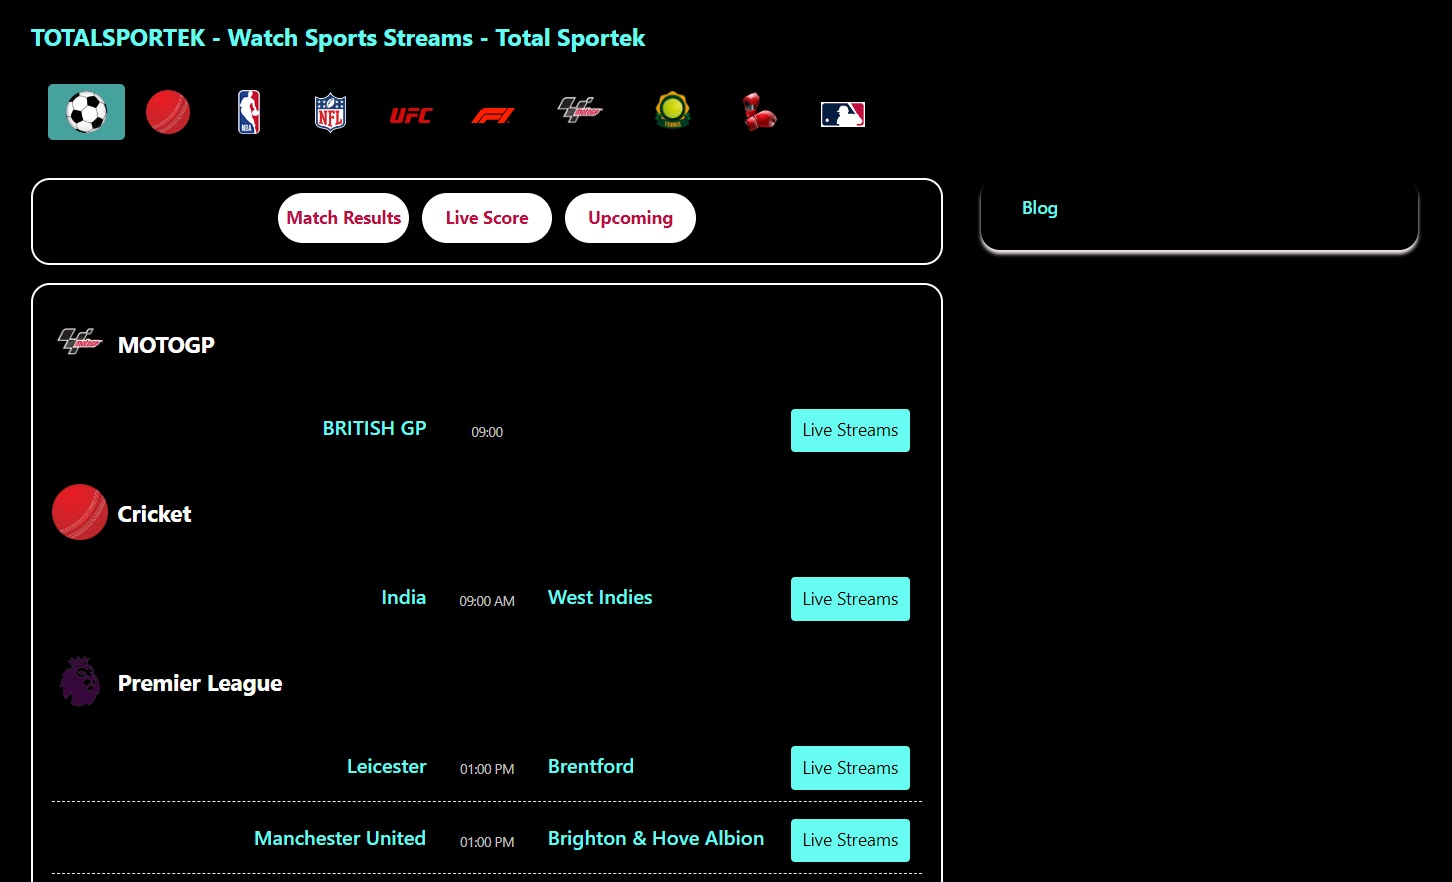Click the Leicester team name
This screenshot has width=1452, height=882.
387,766
